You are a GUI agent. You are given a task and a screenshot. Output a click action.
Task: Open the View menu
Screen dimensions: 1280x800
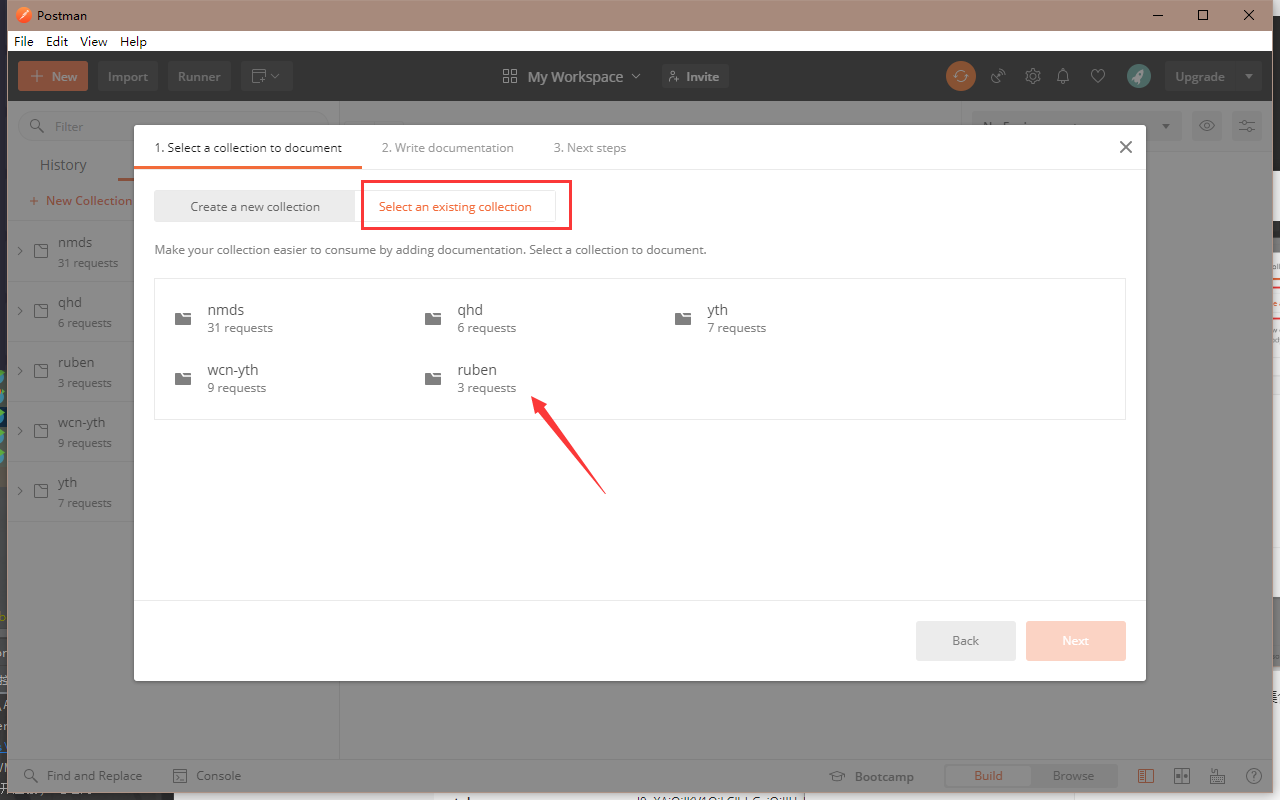pos(94,41)
